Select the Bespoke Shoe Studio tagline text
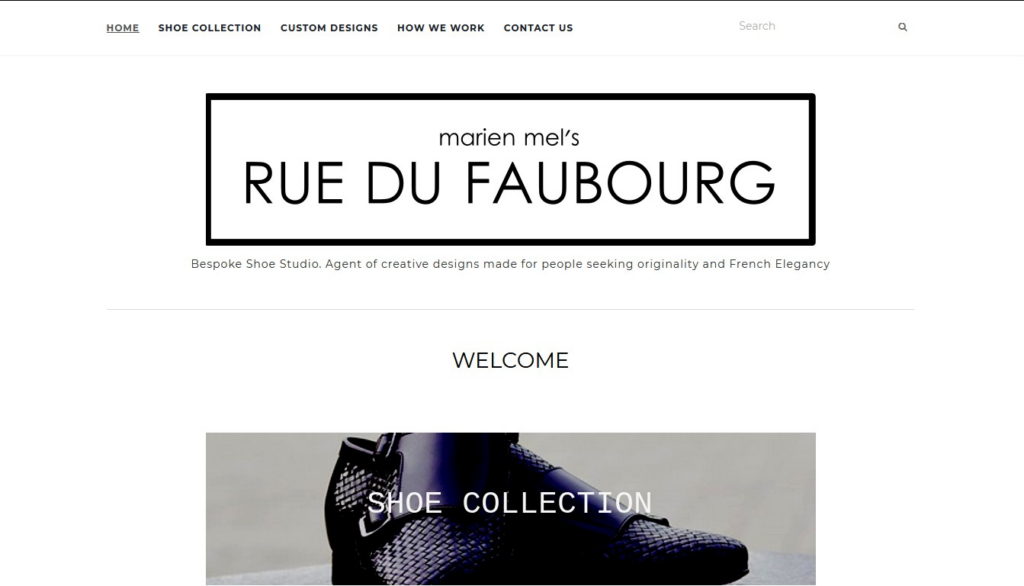Screen dimensions: 1024x586 pyautogui.click(x=510, y=264)
